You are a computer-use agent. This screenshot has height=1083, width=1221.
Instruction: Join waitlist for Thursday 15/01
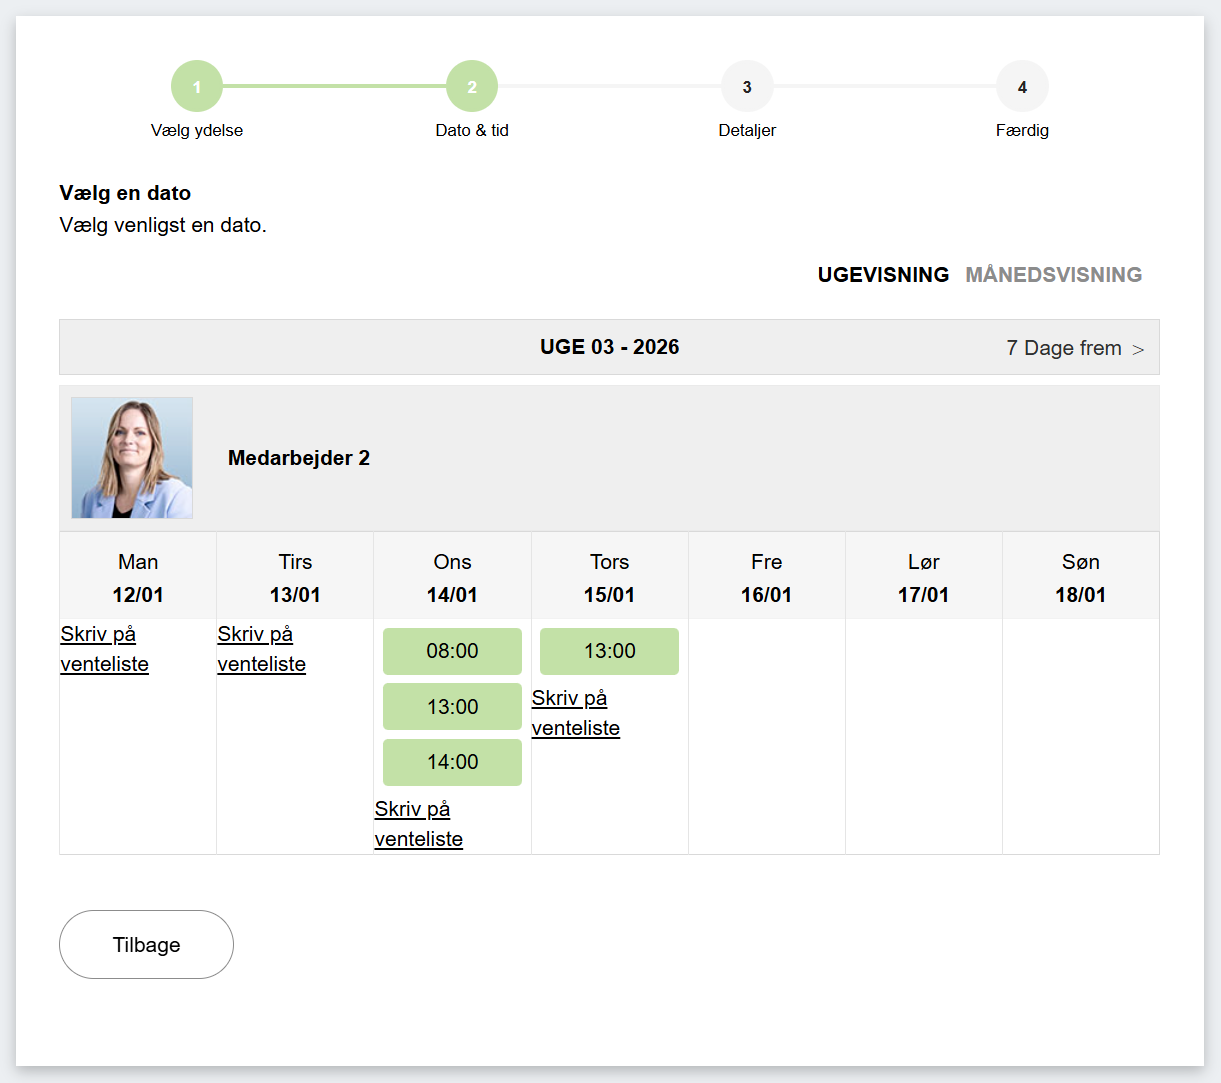coord(575,713)
